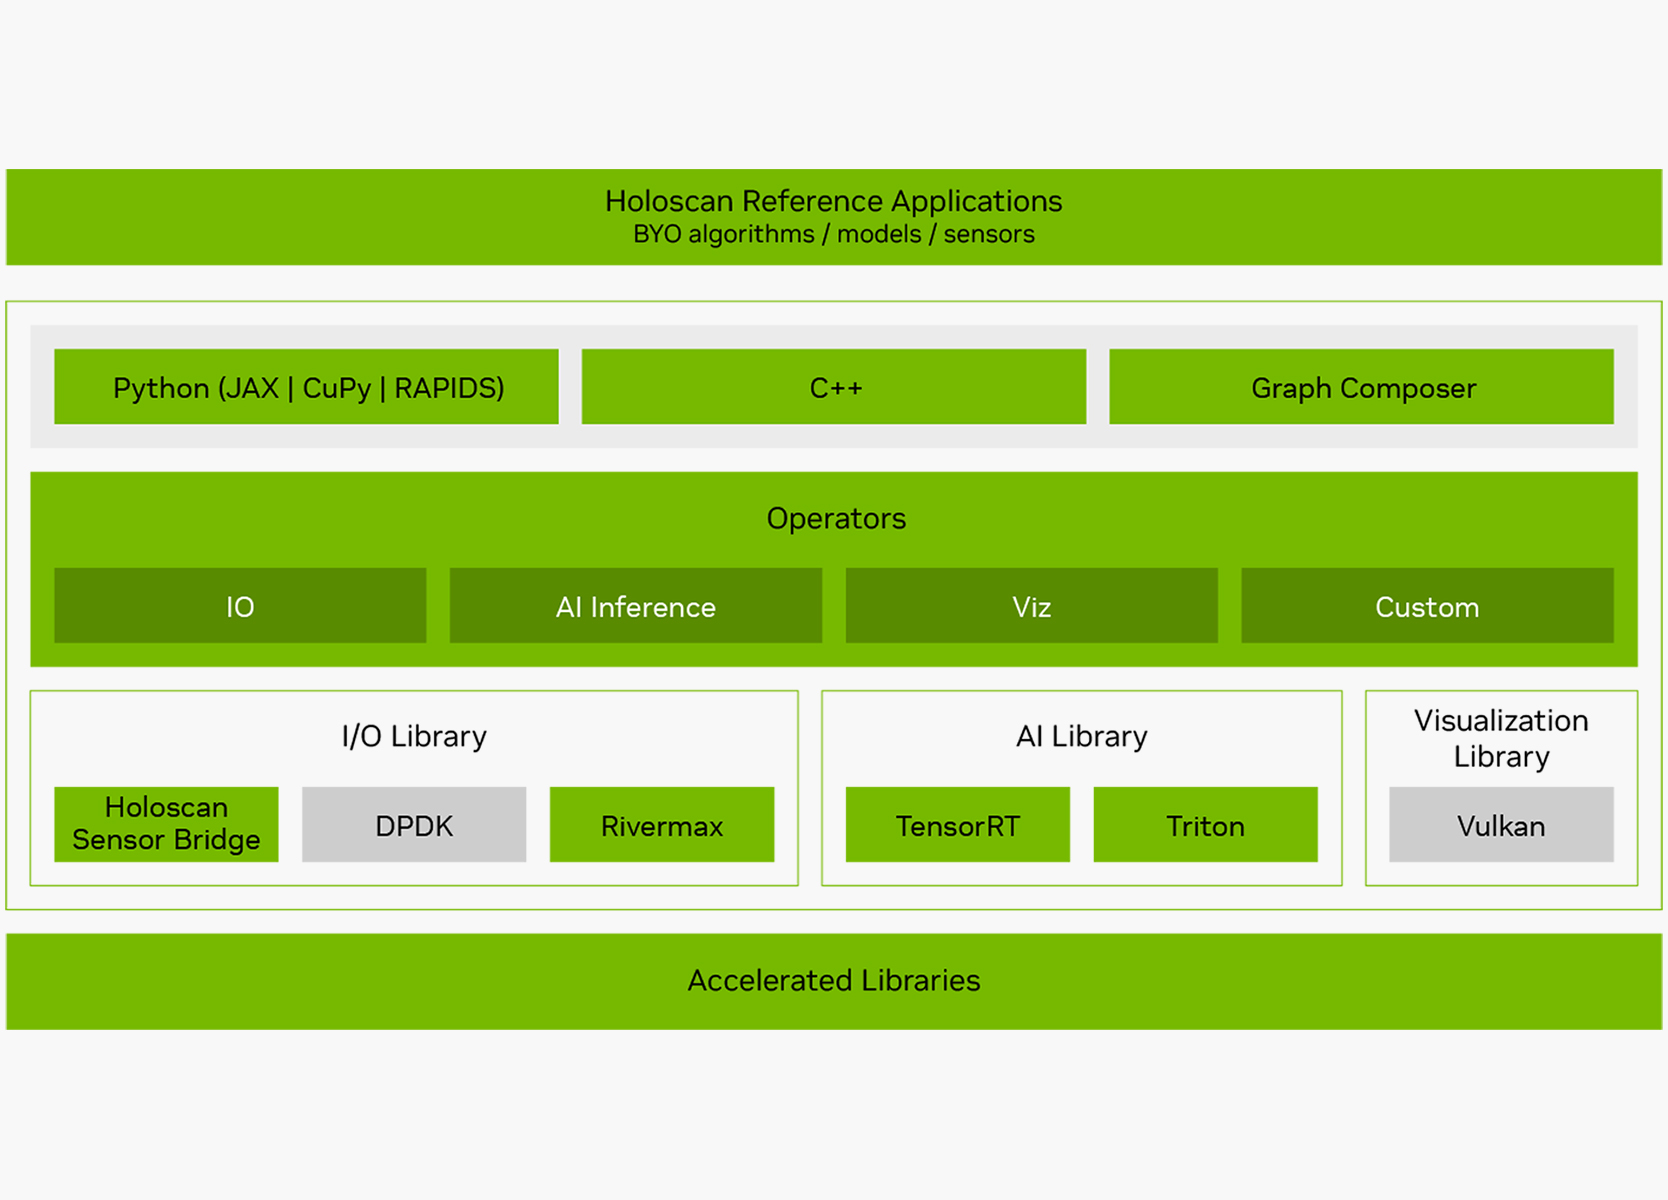Click the AI Library heading
Image resolution: width=1668 pixels, height=1200 pixels.
pyautogui.click(x=1081, y=736)
